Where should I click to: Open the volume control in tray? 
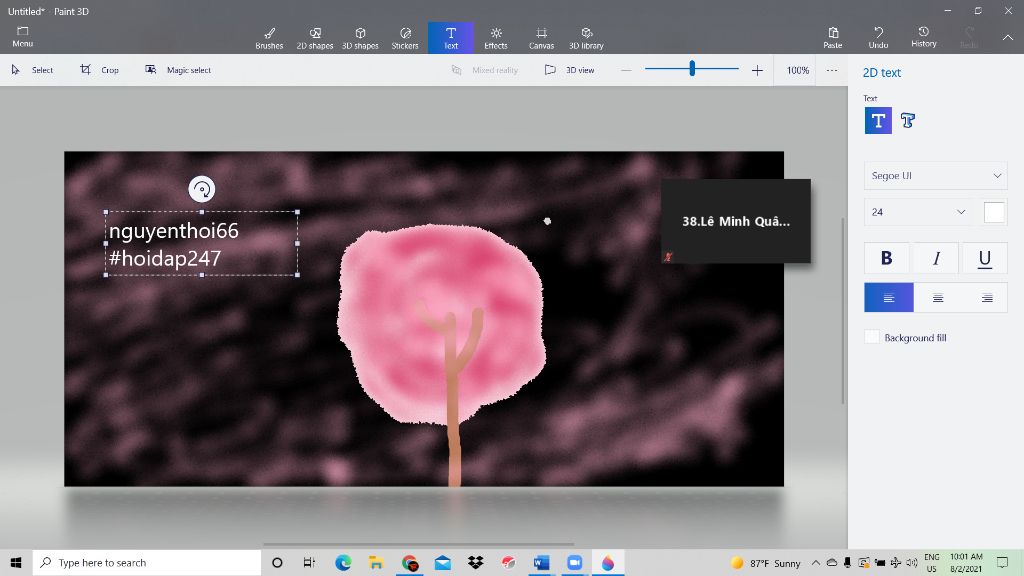tap(912, 562)
